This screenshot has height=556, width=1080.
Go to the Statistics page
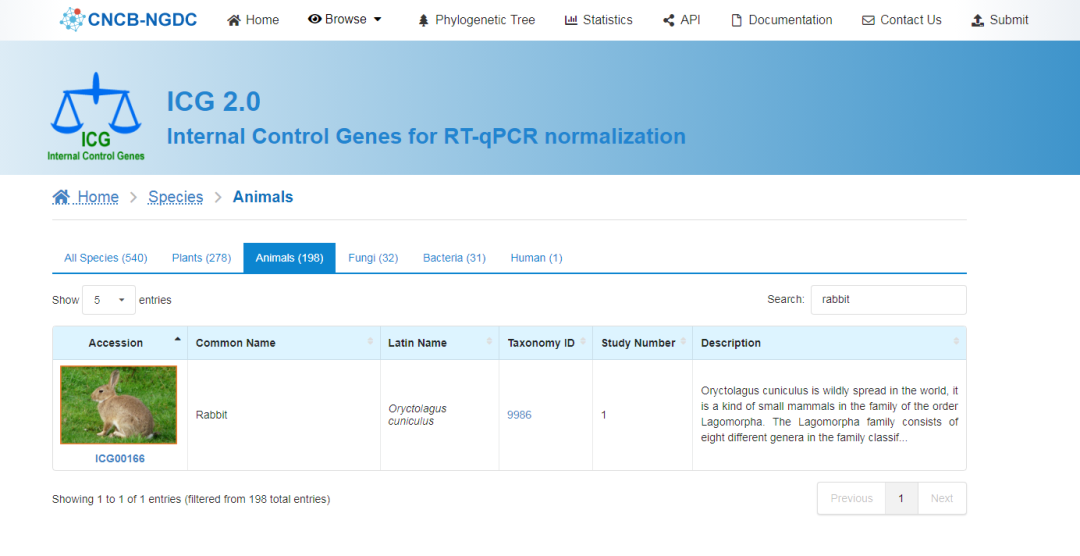pyautogui.click(x=598, y=20)
